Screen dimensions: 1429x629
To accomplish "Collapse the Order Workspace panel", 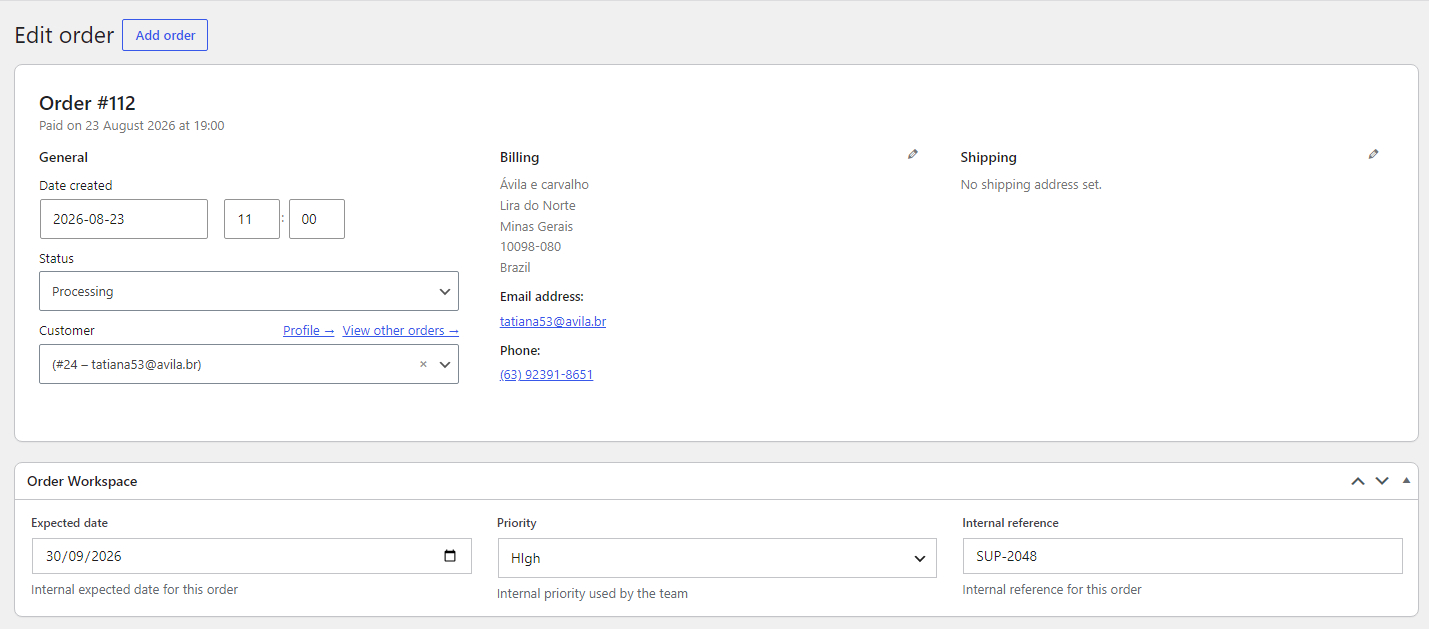I will point(1406,481).
